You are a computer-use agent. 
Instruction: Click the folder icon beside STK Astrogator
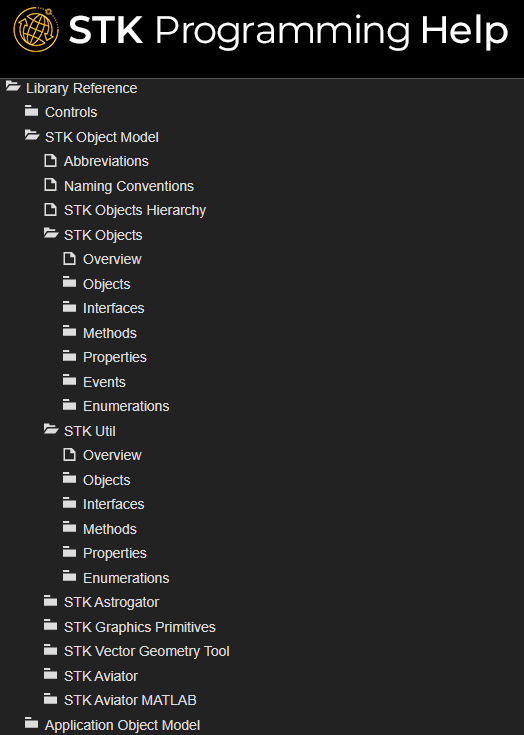tap(50, 601)
